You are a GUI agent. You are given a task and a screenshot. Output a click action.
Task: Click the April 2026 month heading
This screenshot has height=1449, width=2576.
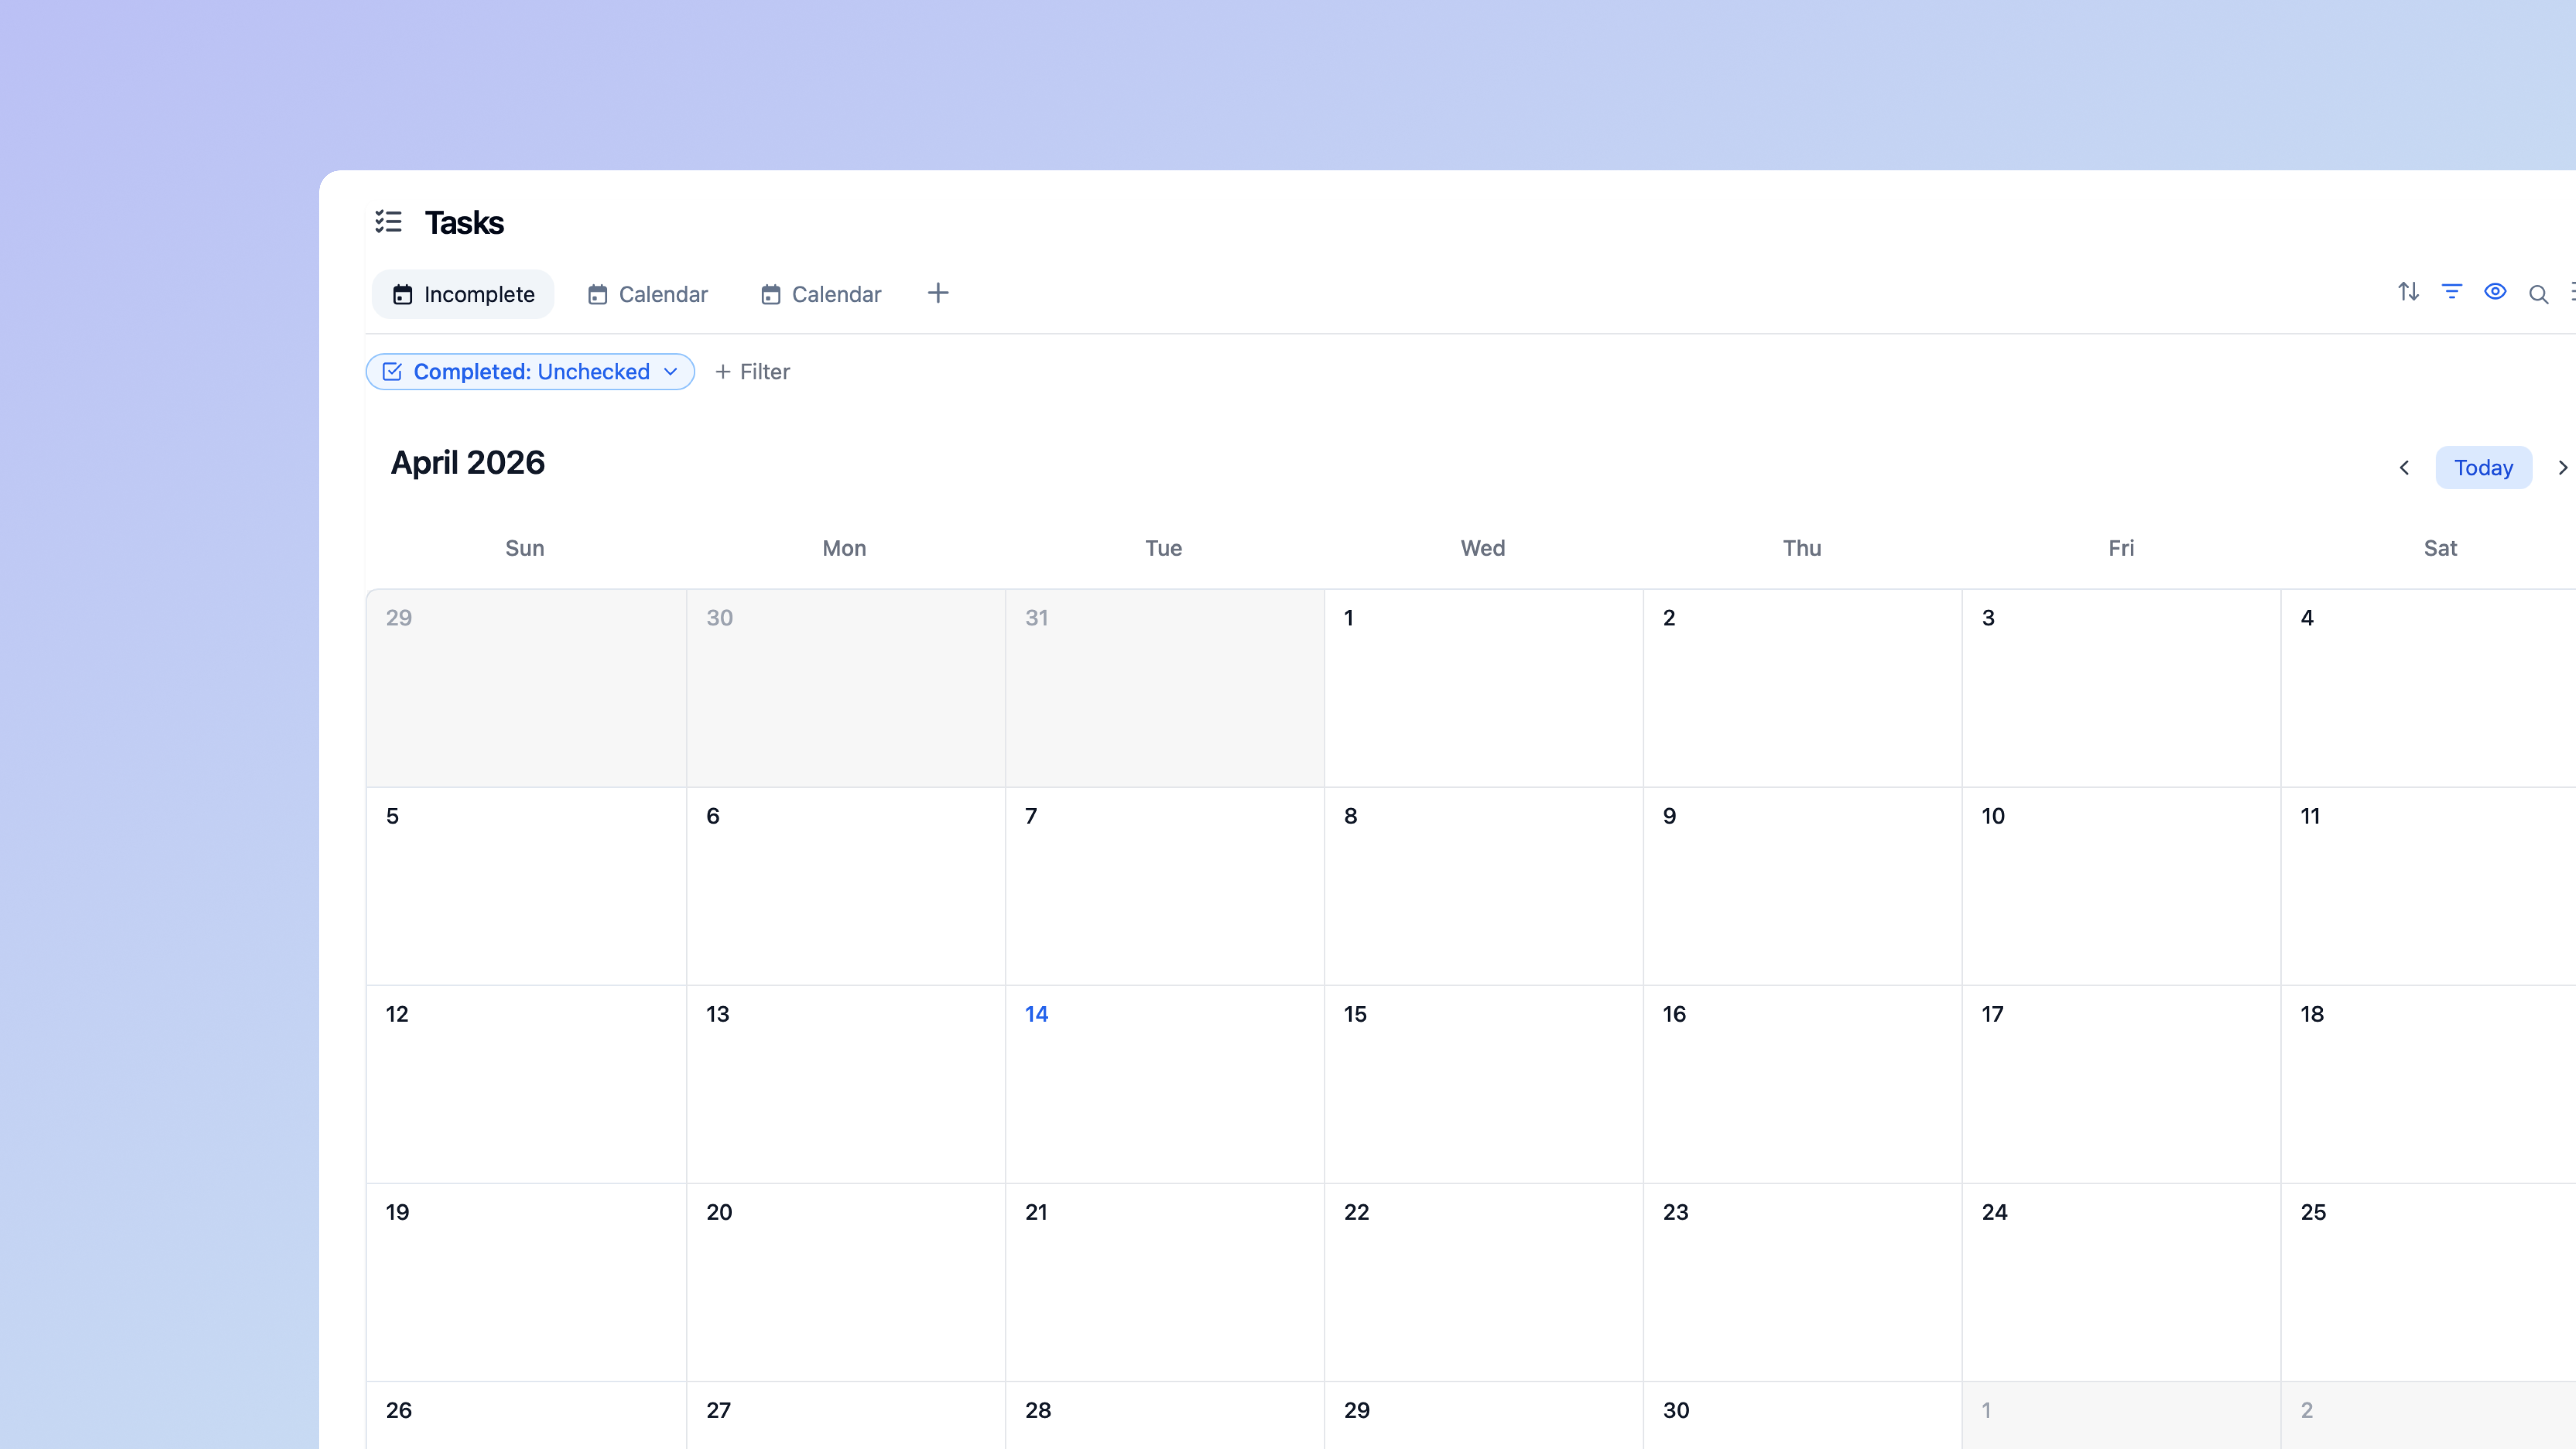click(467, 463)
